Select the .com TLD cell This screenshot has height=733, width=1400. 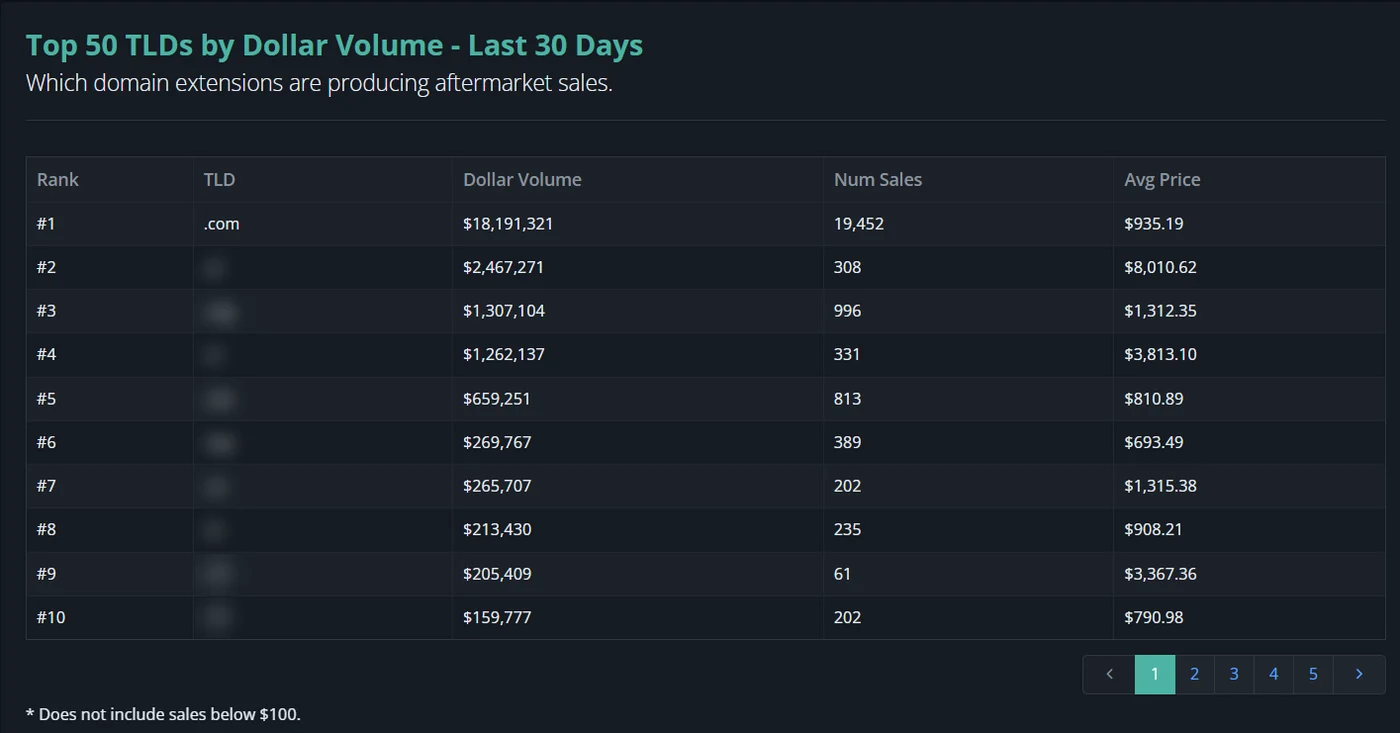(323, 224)
